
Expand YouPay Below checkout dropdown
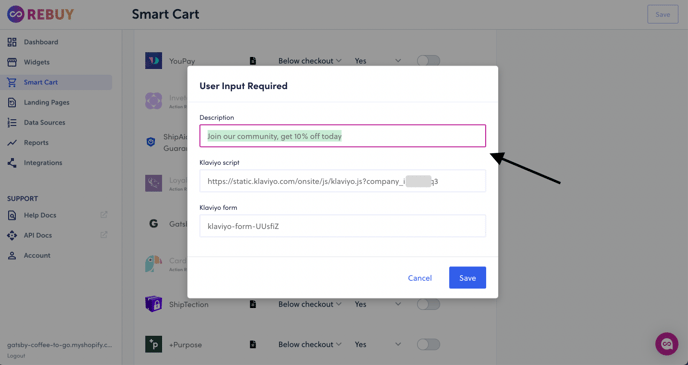tap(310, 61)
